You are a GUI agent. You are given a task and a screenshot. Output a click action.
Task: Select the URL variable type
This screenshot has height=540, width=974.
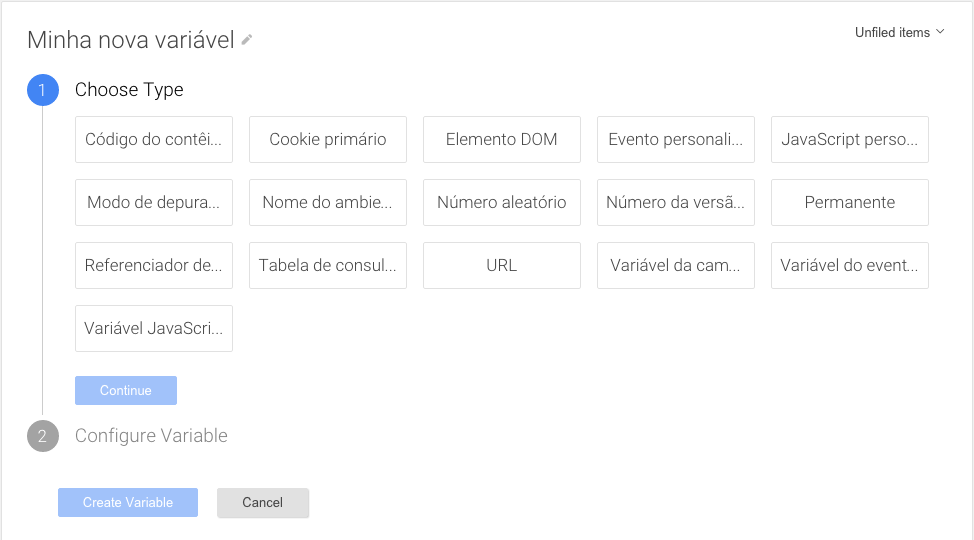coord(502,266)
